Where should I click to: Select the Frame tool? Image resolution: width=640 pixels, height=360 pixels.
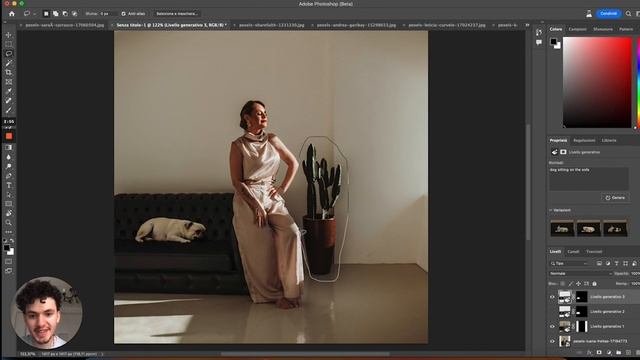[x=9, y=82]
